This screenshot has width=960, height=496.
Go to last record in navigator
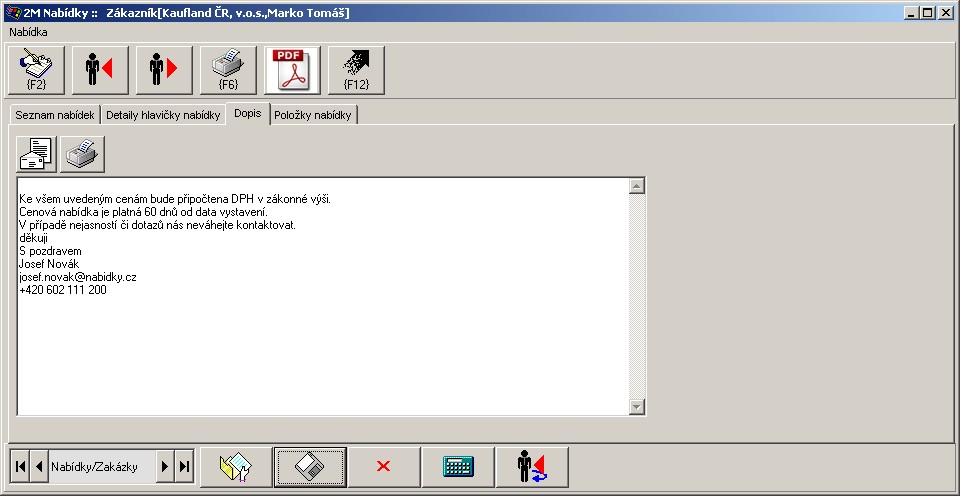click(x=184, y=467)
